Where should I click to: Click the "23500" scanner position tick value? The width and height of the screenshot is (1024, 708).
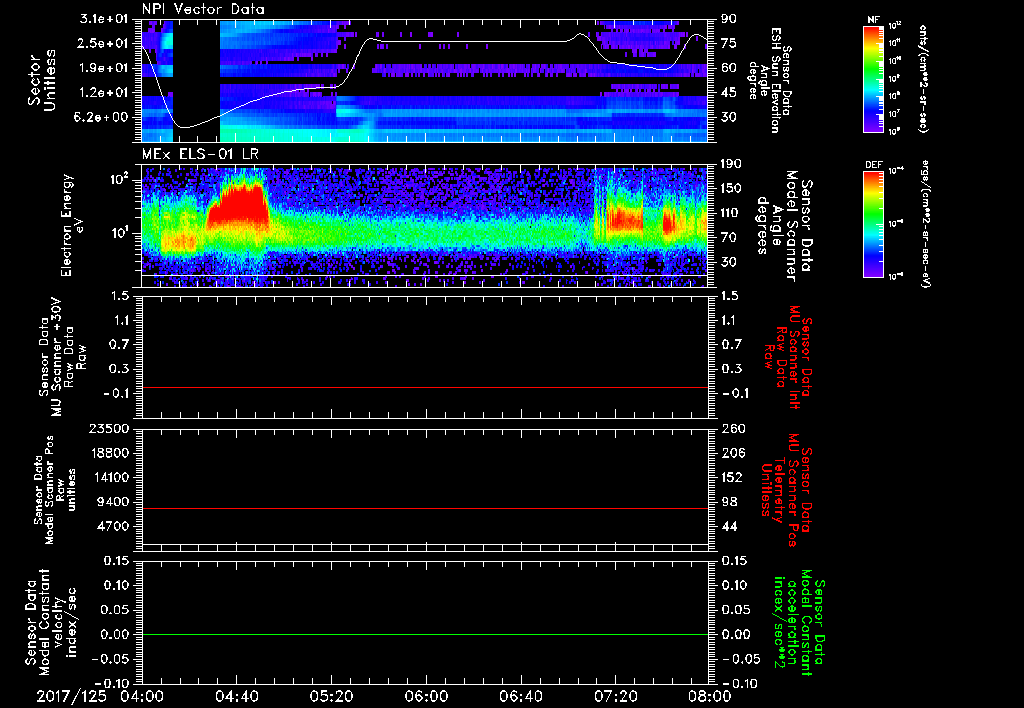tap(108, 429)
